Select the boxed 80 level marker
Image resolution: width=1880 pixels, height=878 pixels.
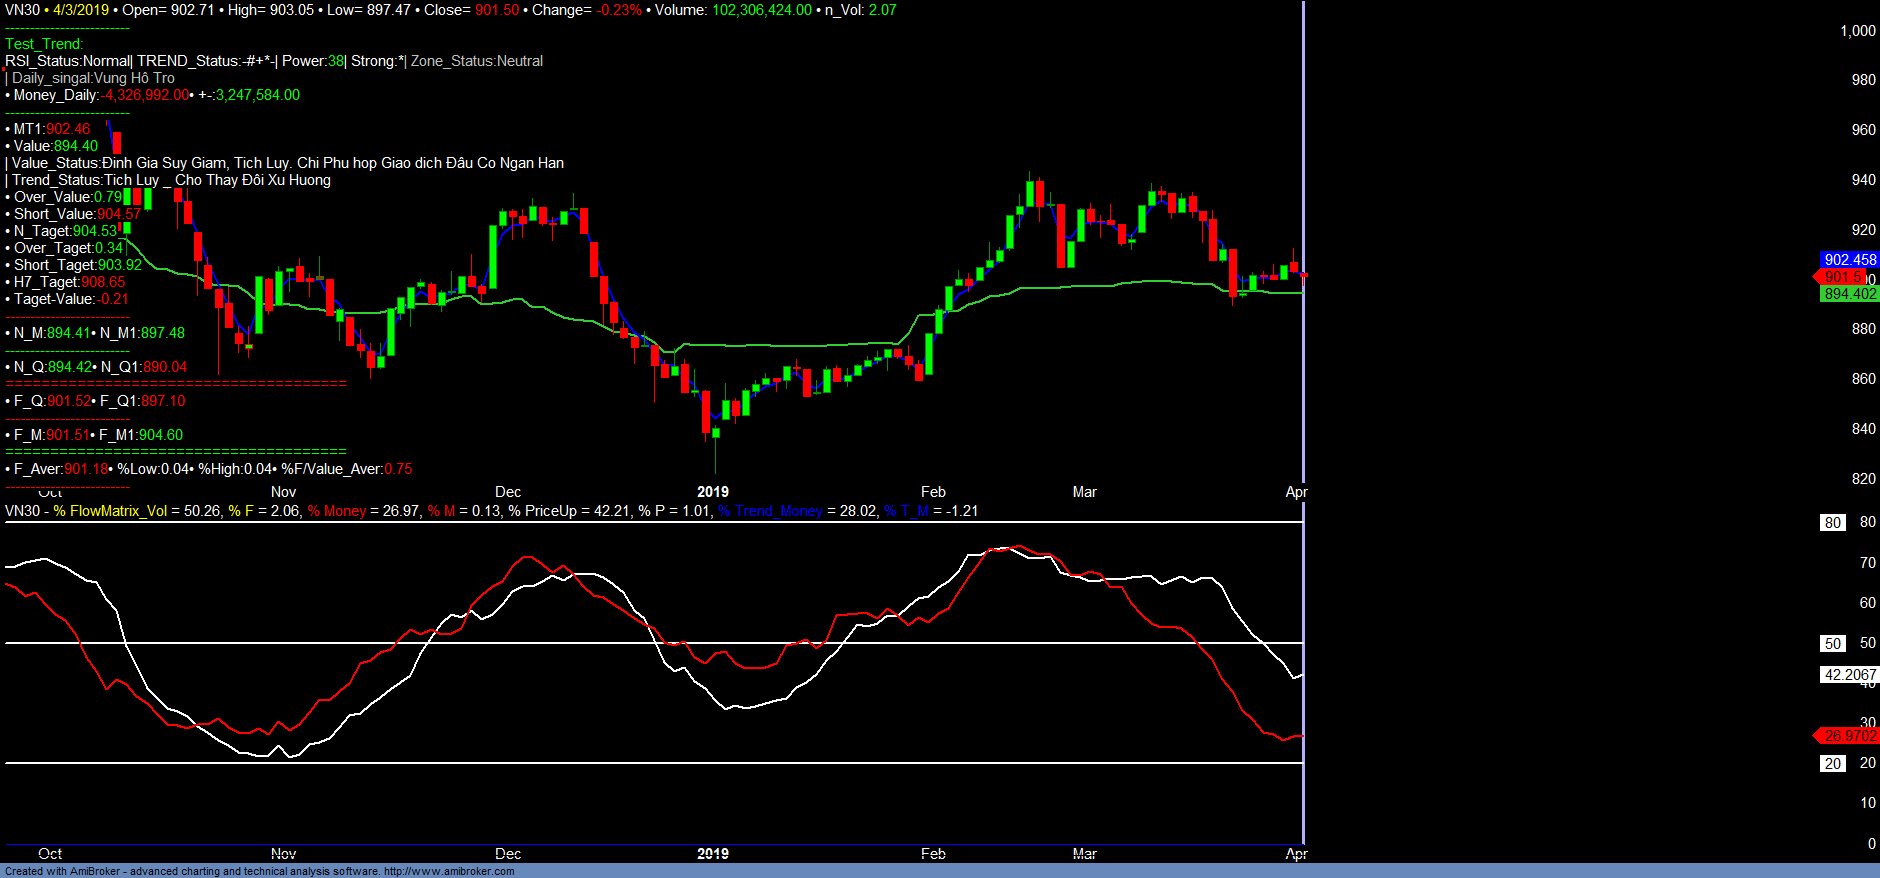click(x=1832, y=523)
